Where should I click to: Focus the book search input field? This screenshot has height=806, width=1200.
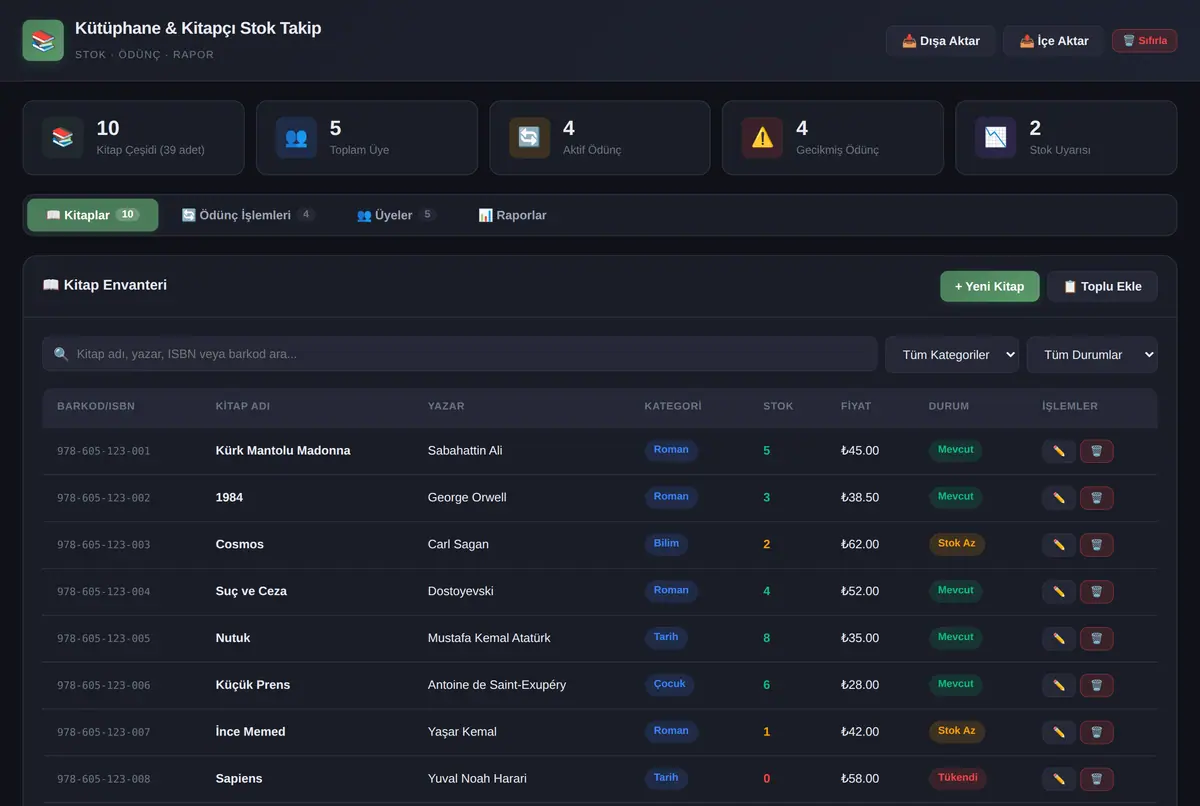(x=460, y=354)
